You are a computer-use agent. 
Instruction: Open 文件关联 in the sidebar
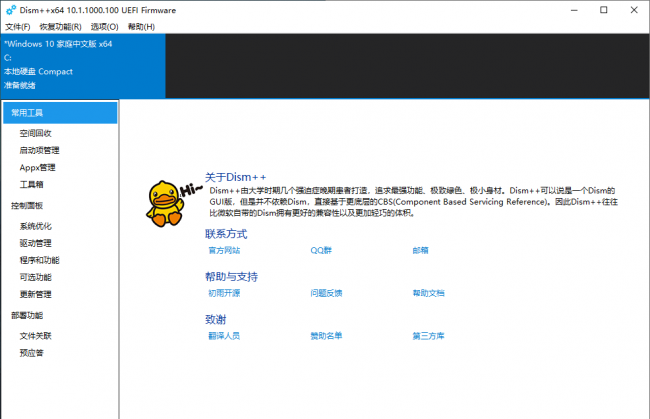click(x=36, y=336)
